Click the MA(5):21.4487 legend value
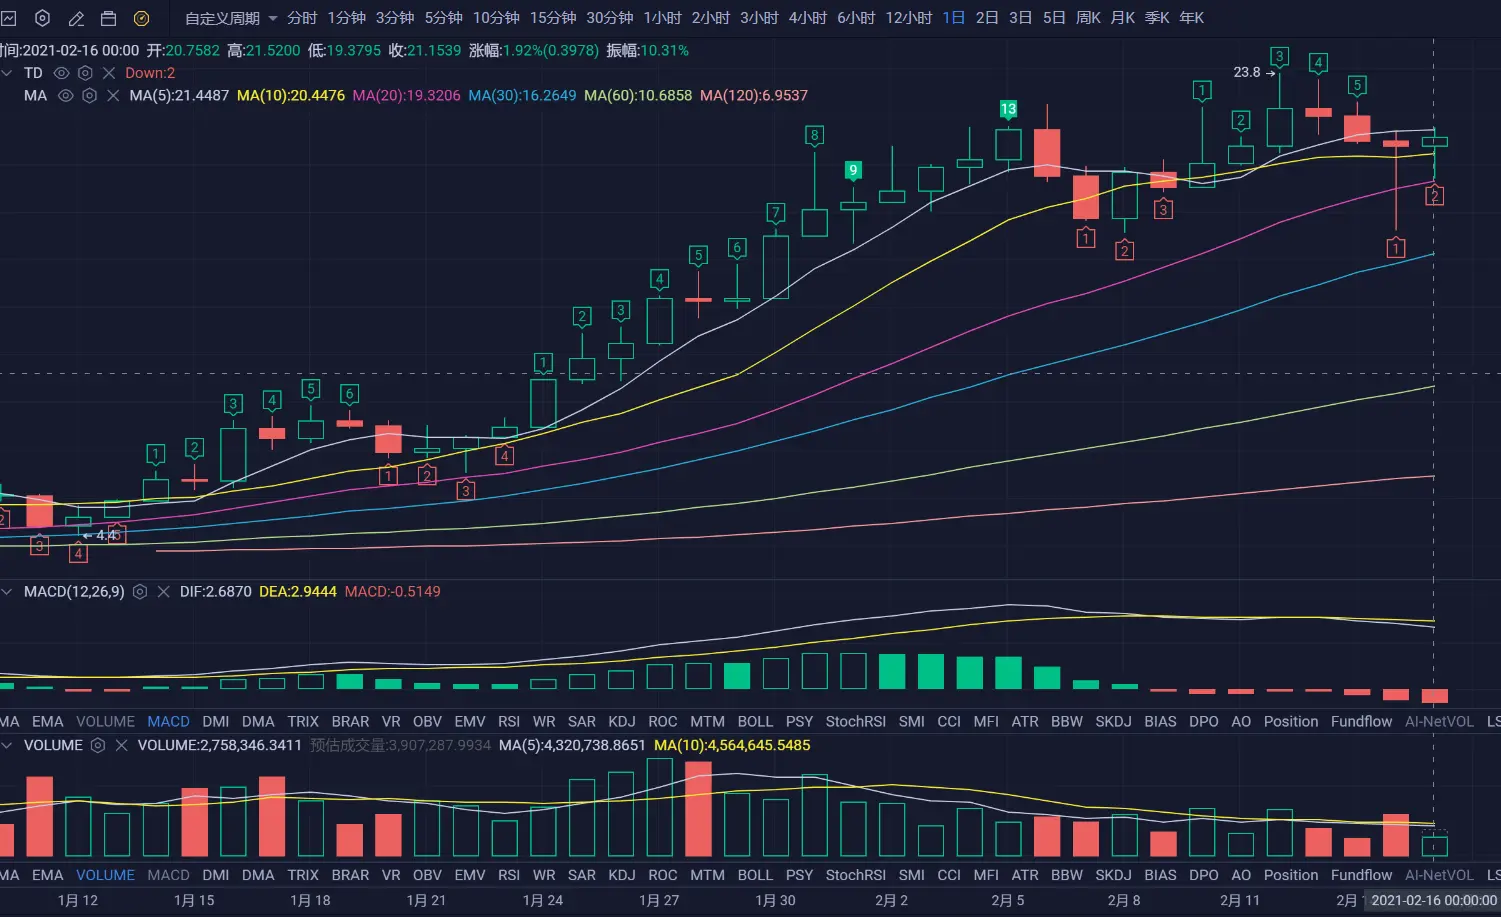Screen dimensions: 1501x917 coord(179,96)
